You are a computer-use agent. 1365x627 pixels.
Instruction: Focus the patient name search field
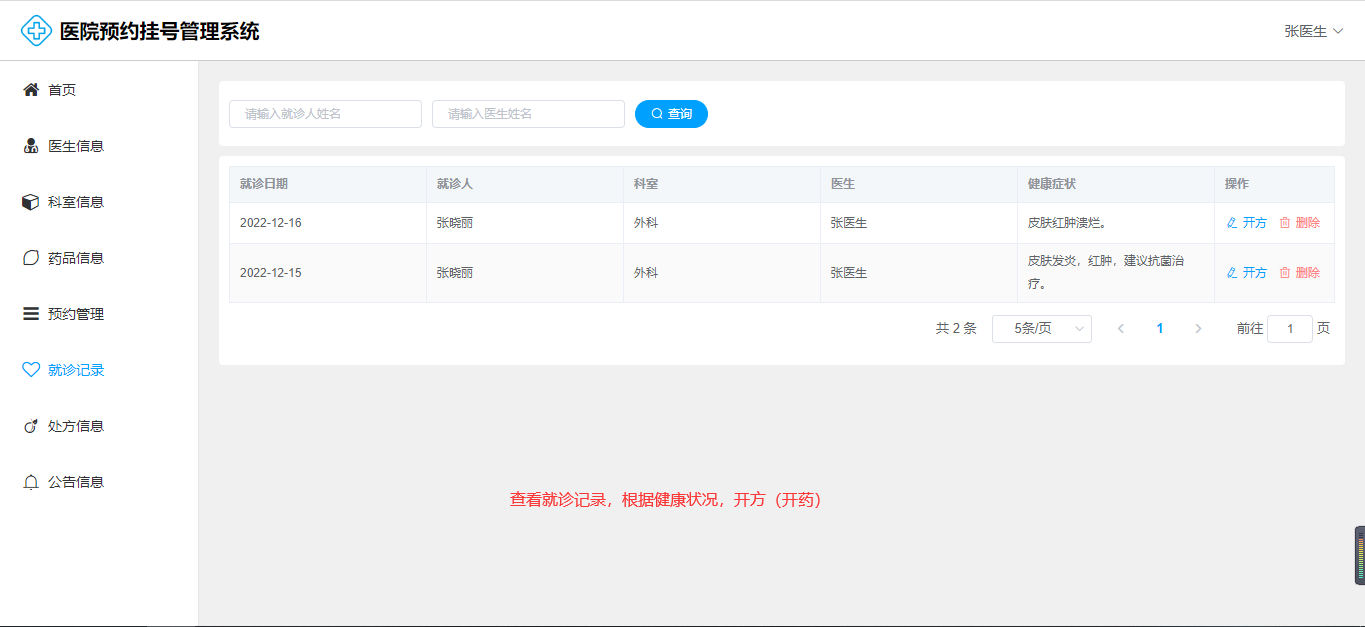point(325,114)
